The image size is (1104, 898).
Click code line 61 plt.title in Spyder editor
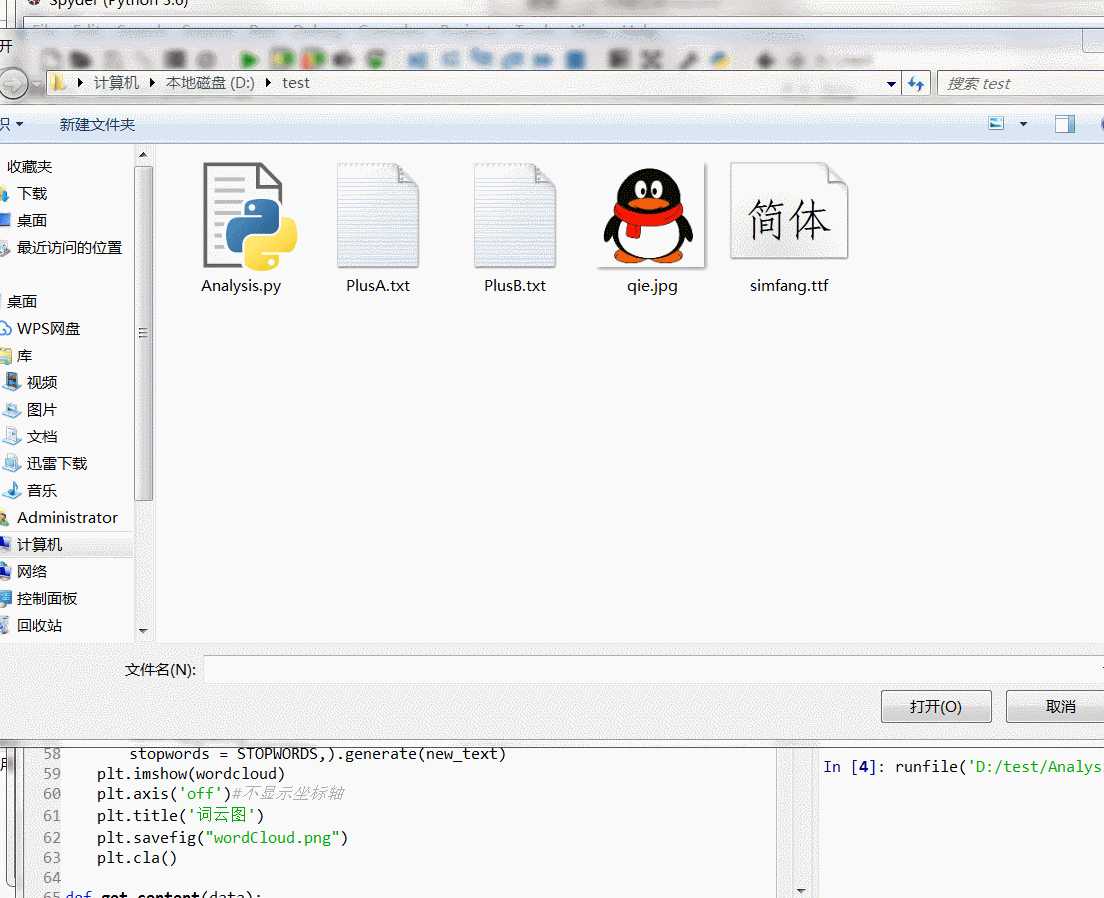tap(180, 816)
